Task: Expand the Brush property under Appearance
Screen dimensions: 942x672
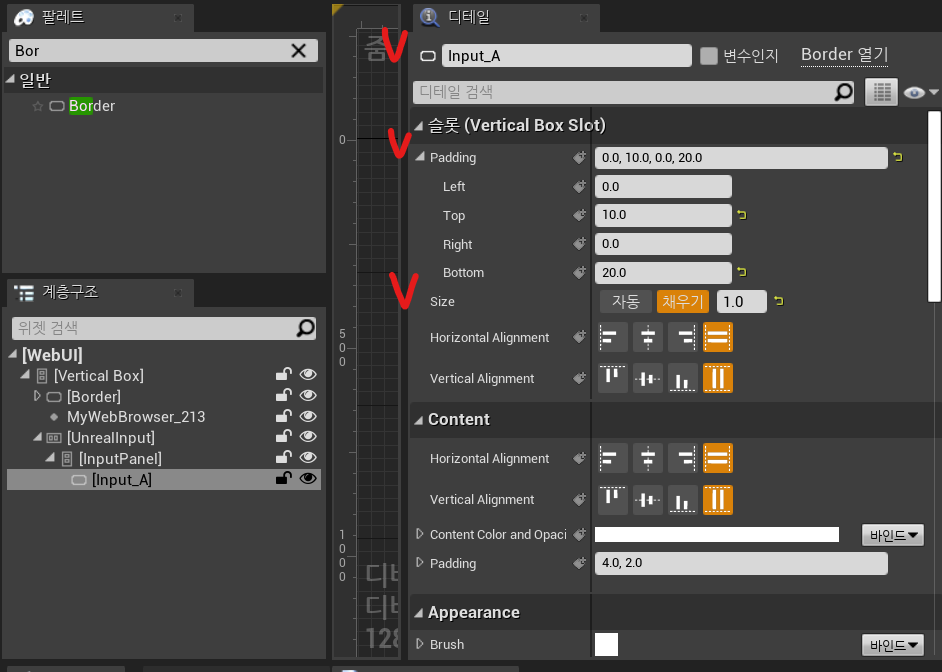Action: coord(419,644)
